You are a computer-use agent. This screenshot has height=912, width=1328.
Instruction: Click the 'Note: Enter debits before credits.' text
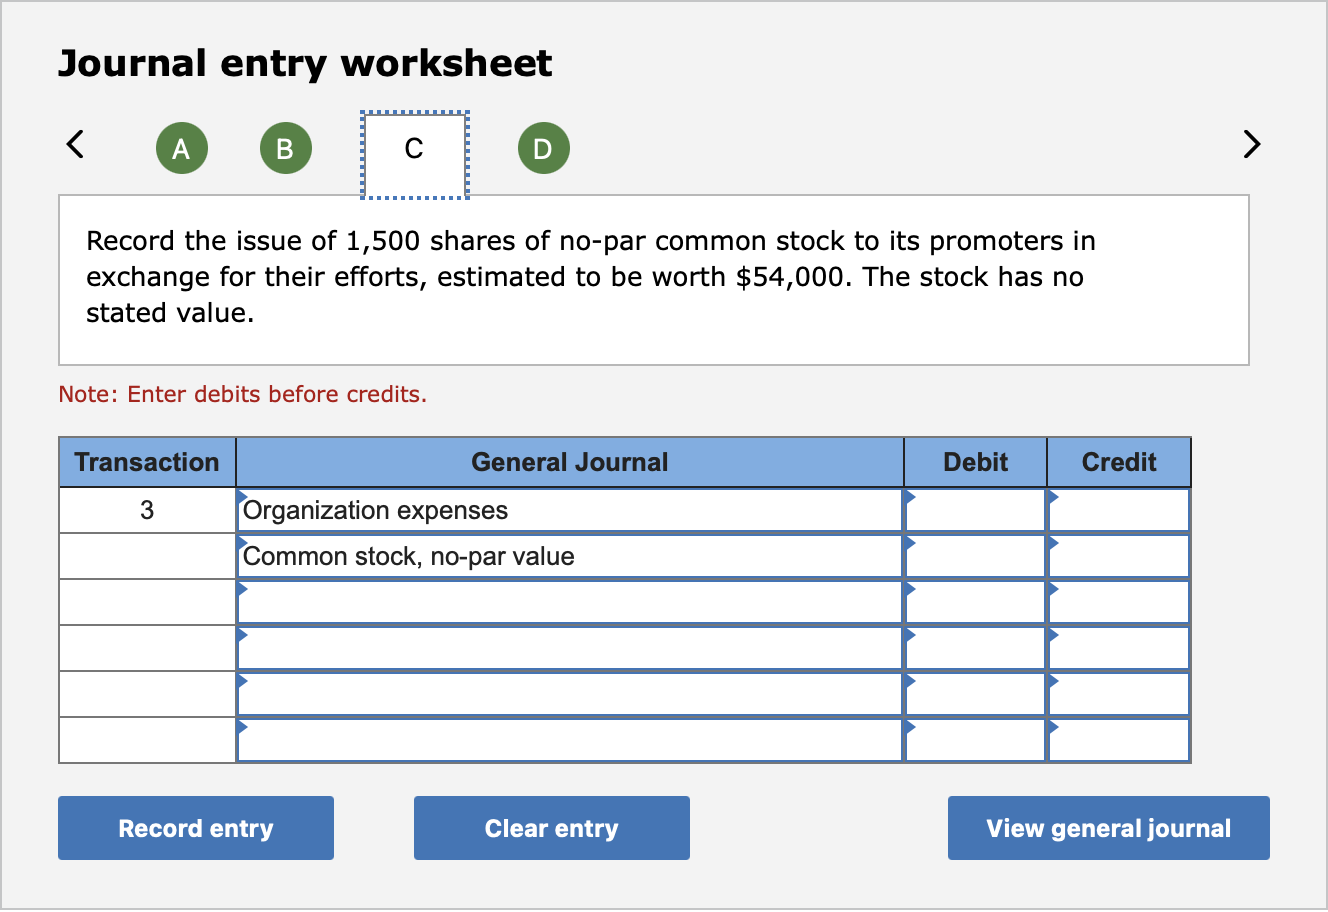click(x=243, y=394)
